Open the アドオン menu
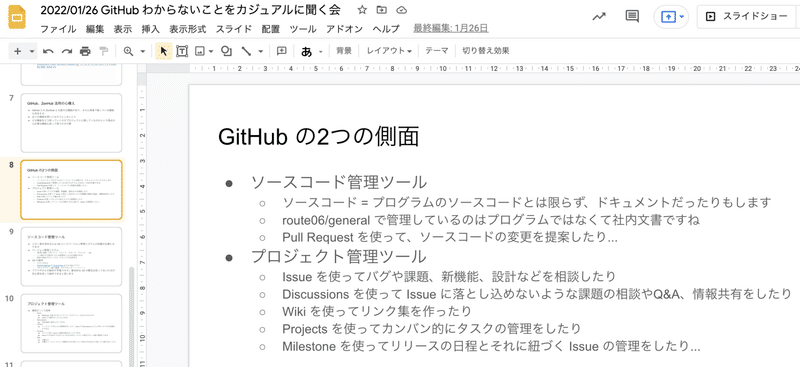This screenshot has width=800, height=367. [x=344, y=29]
